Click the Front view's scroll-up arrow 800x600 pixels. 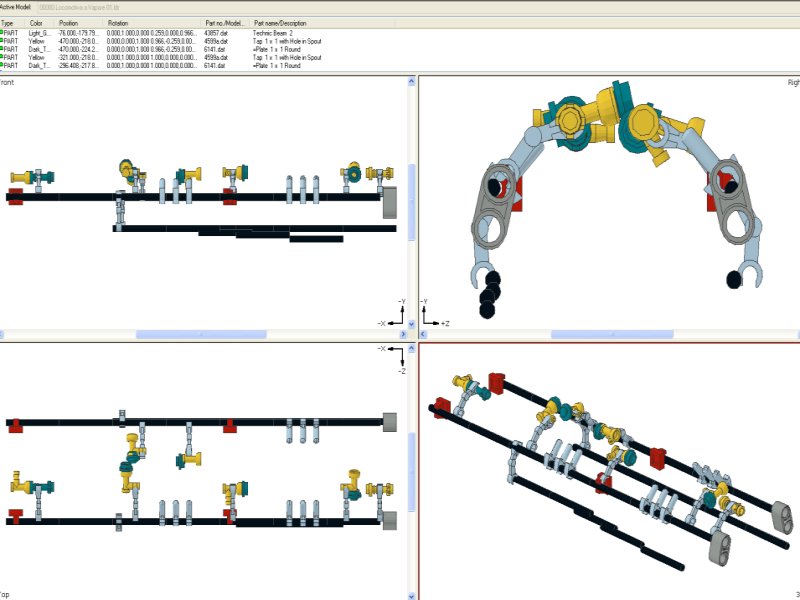click(x=412, y=81)
